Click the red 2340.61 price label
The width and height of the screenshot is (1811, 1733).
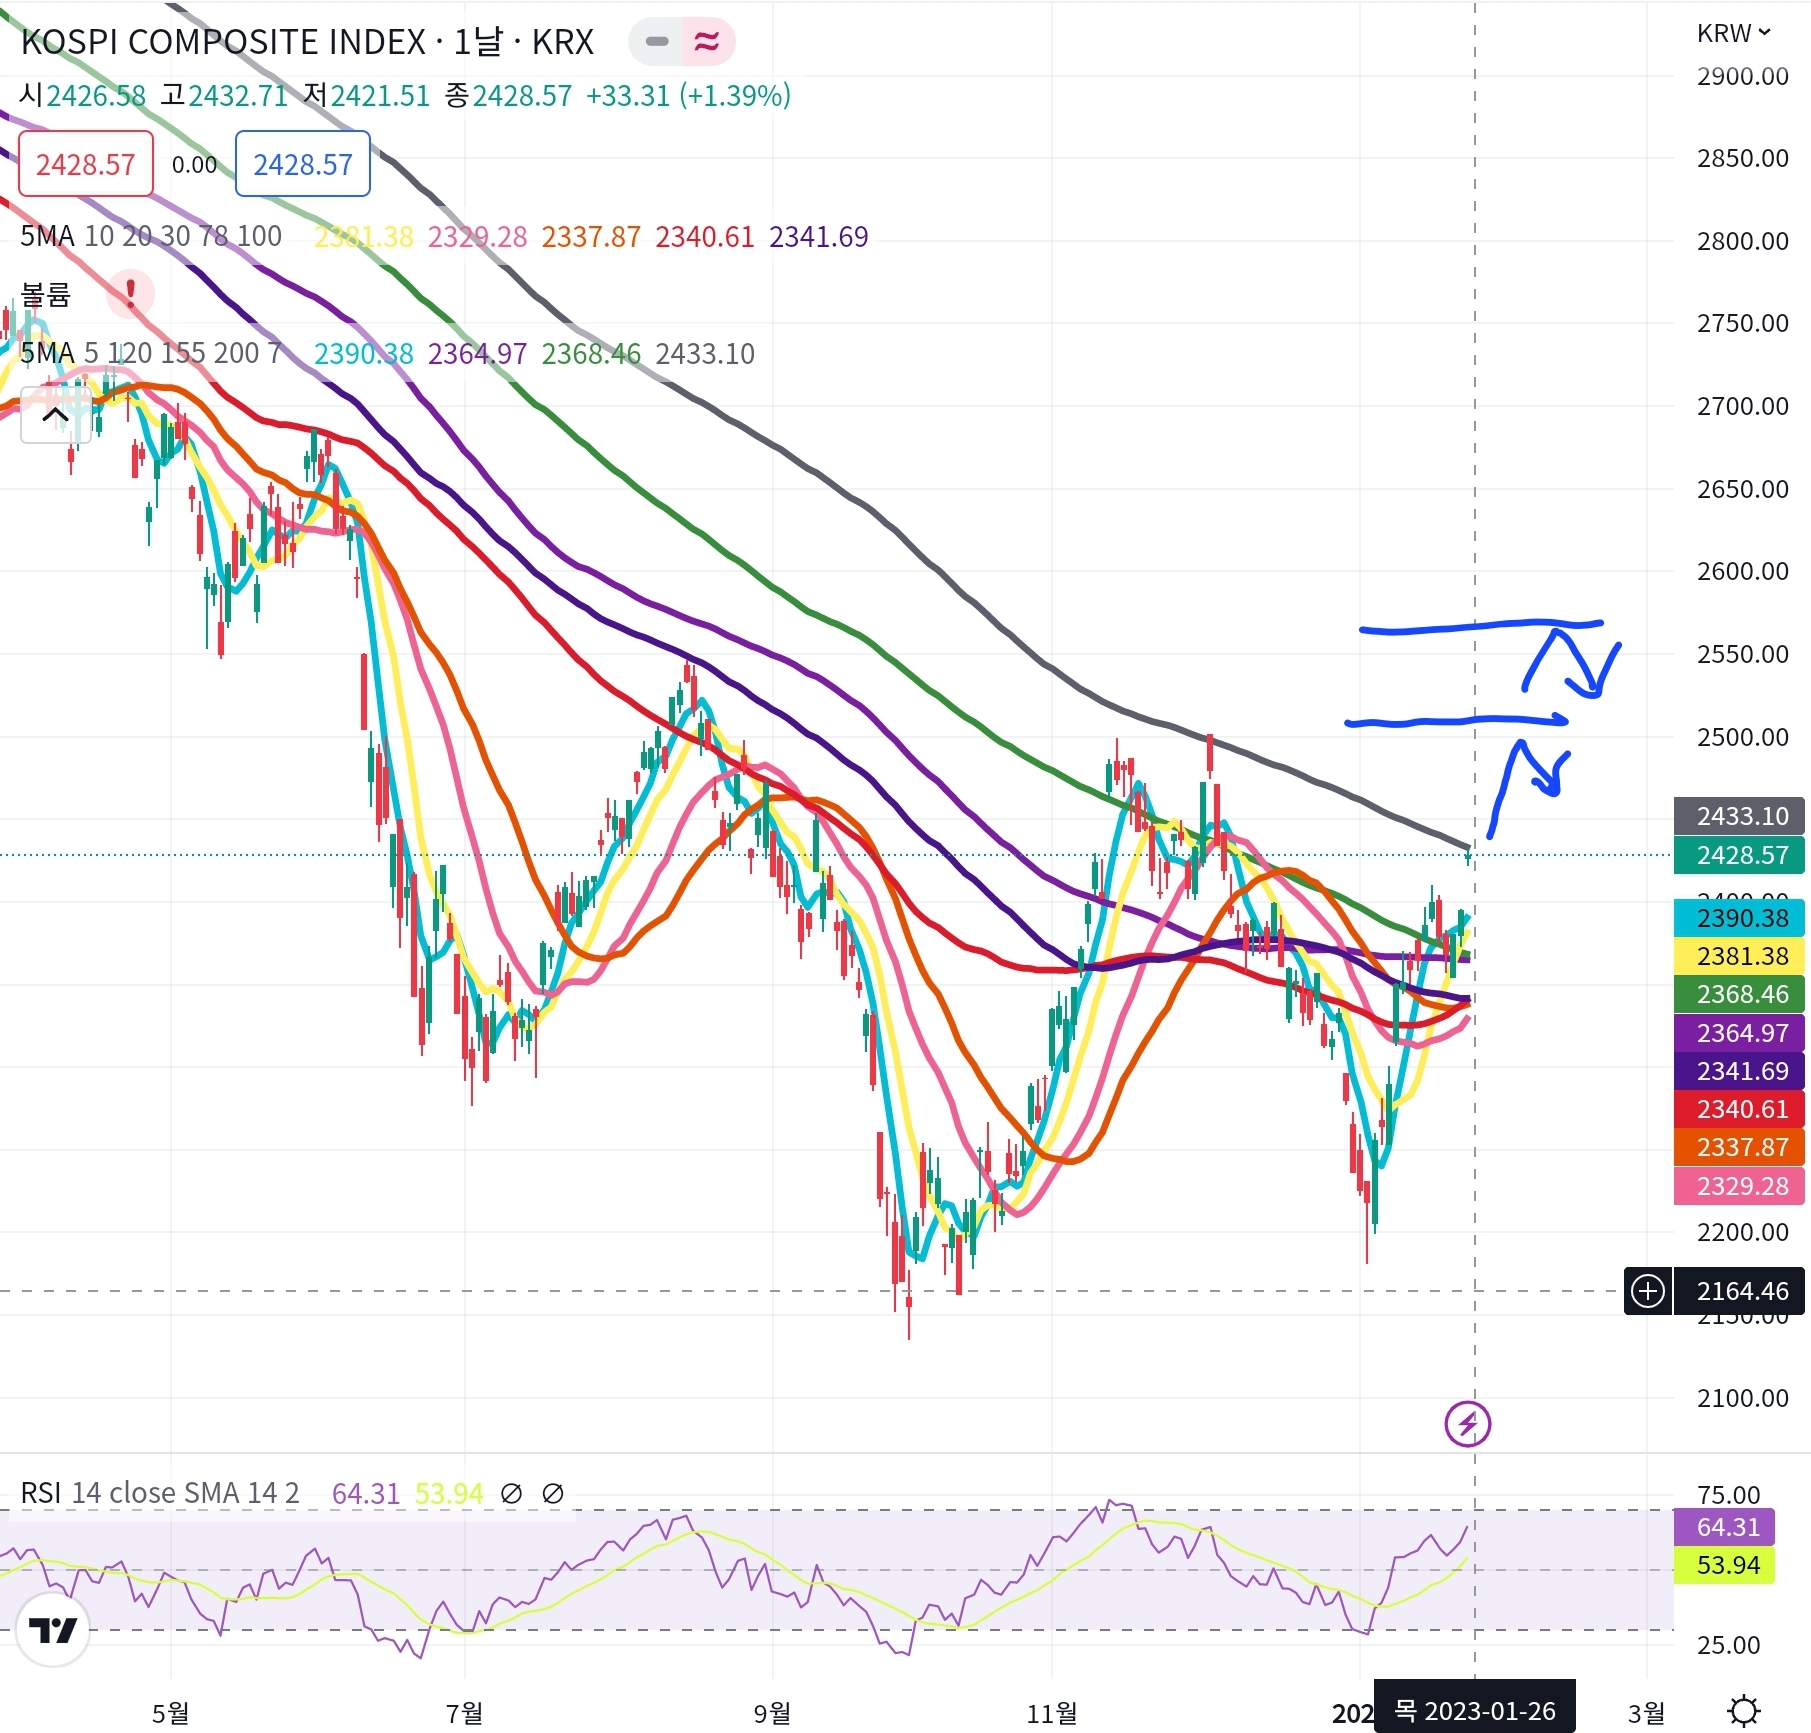(x=1739, y=1109)
